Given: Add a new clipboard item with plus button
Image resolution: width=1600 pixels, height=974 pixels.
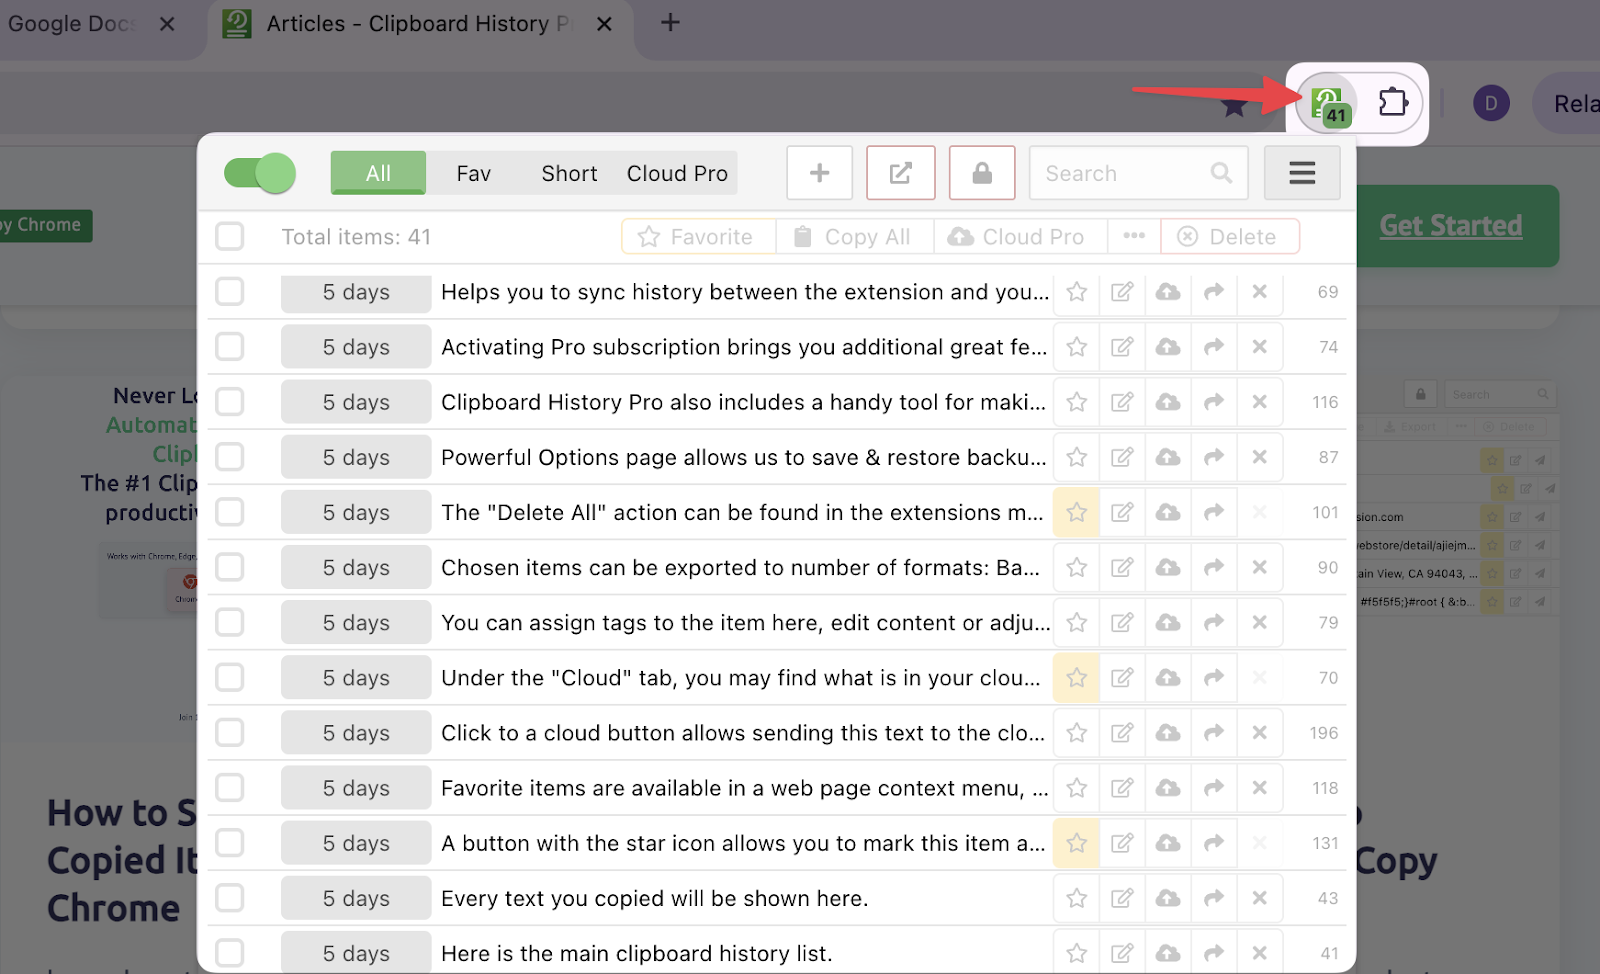Looking at the screenshot, I should (x=820, y=173).
